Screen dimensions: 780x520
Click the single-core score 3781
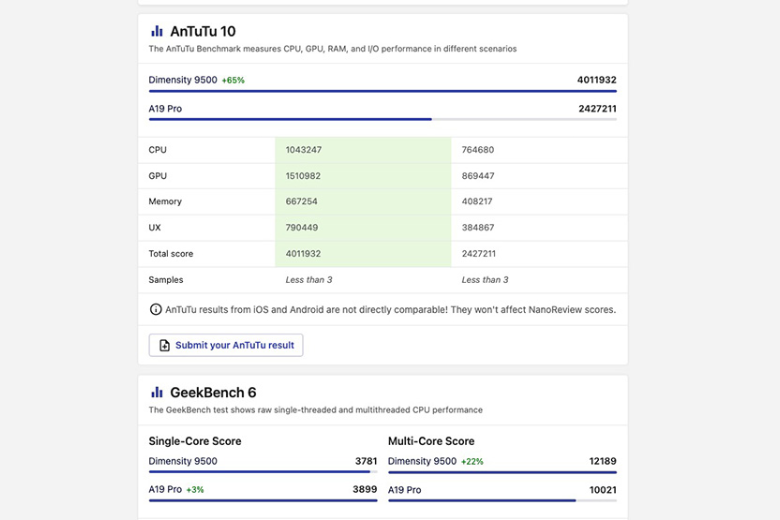tap(366, 461)
